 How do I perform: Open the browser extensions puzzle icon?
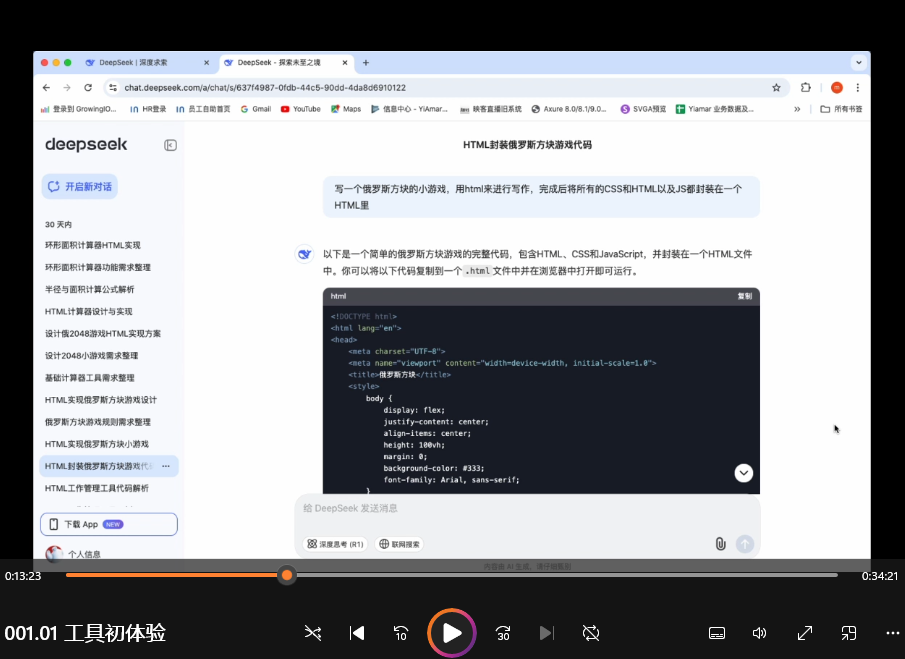[806, 88]
